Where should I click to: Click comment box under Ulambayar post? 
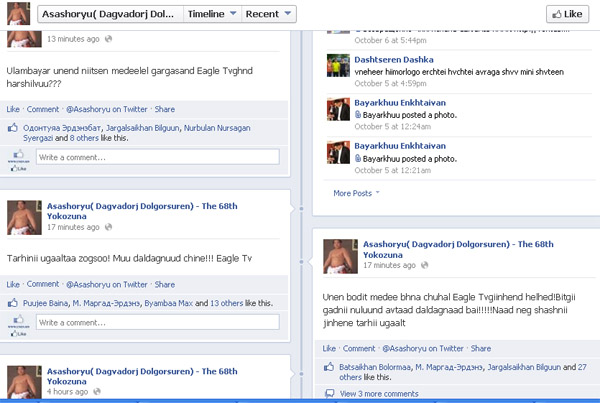click(x=158, y=157)
